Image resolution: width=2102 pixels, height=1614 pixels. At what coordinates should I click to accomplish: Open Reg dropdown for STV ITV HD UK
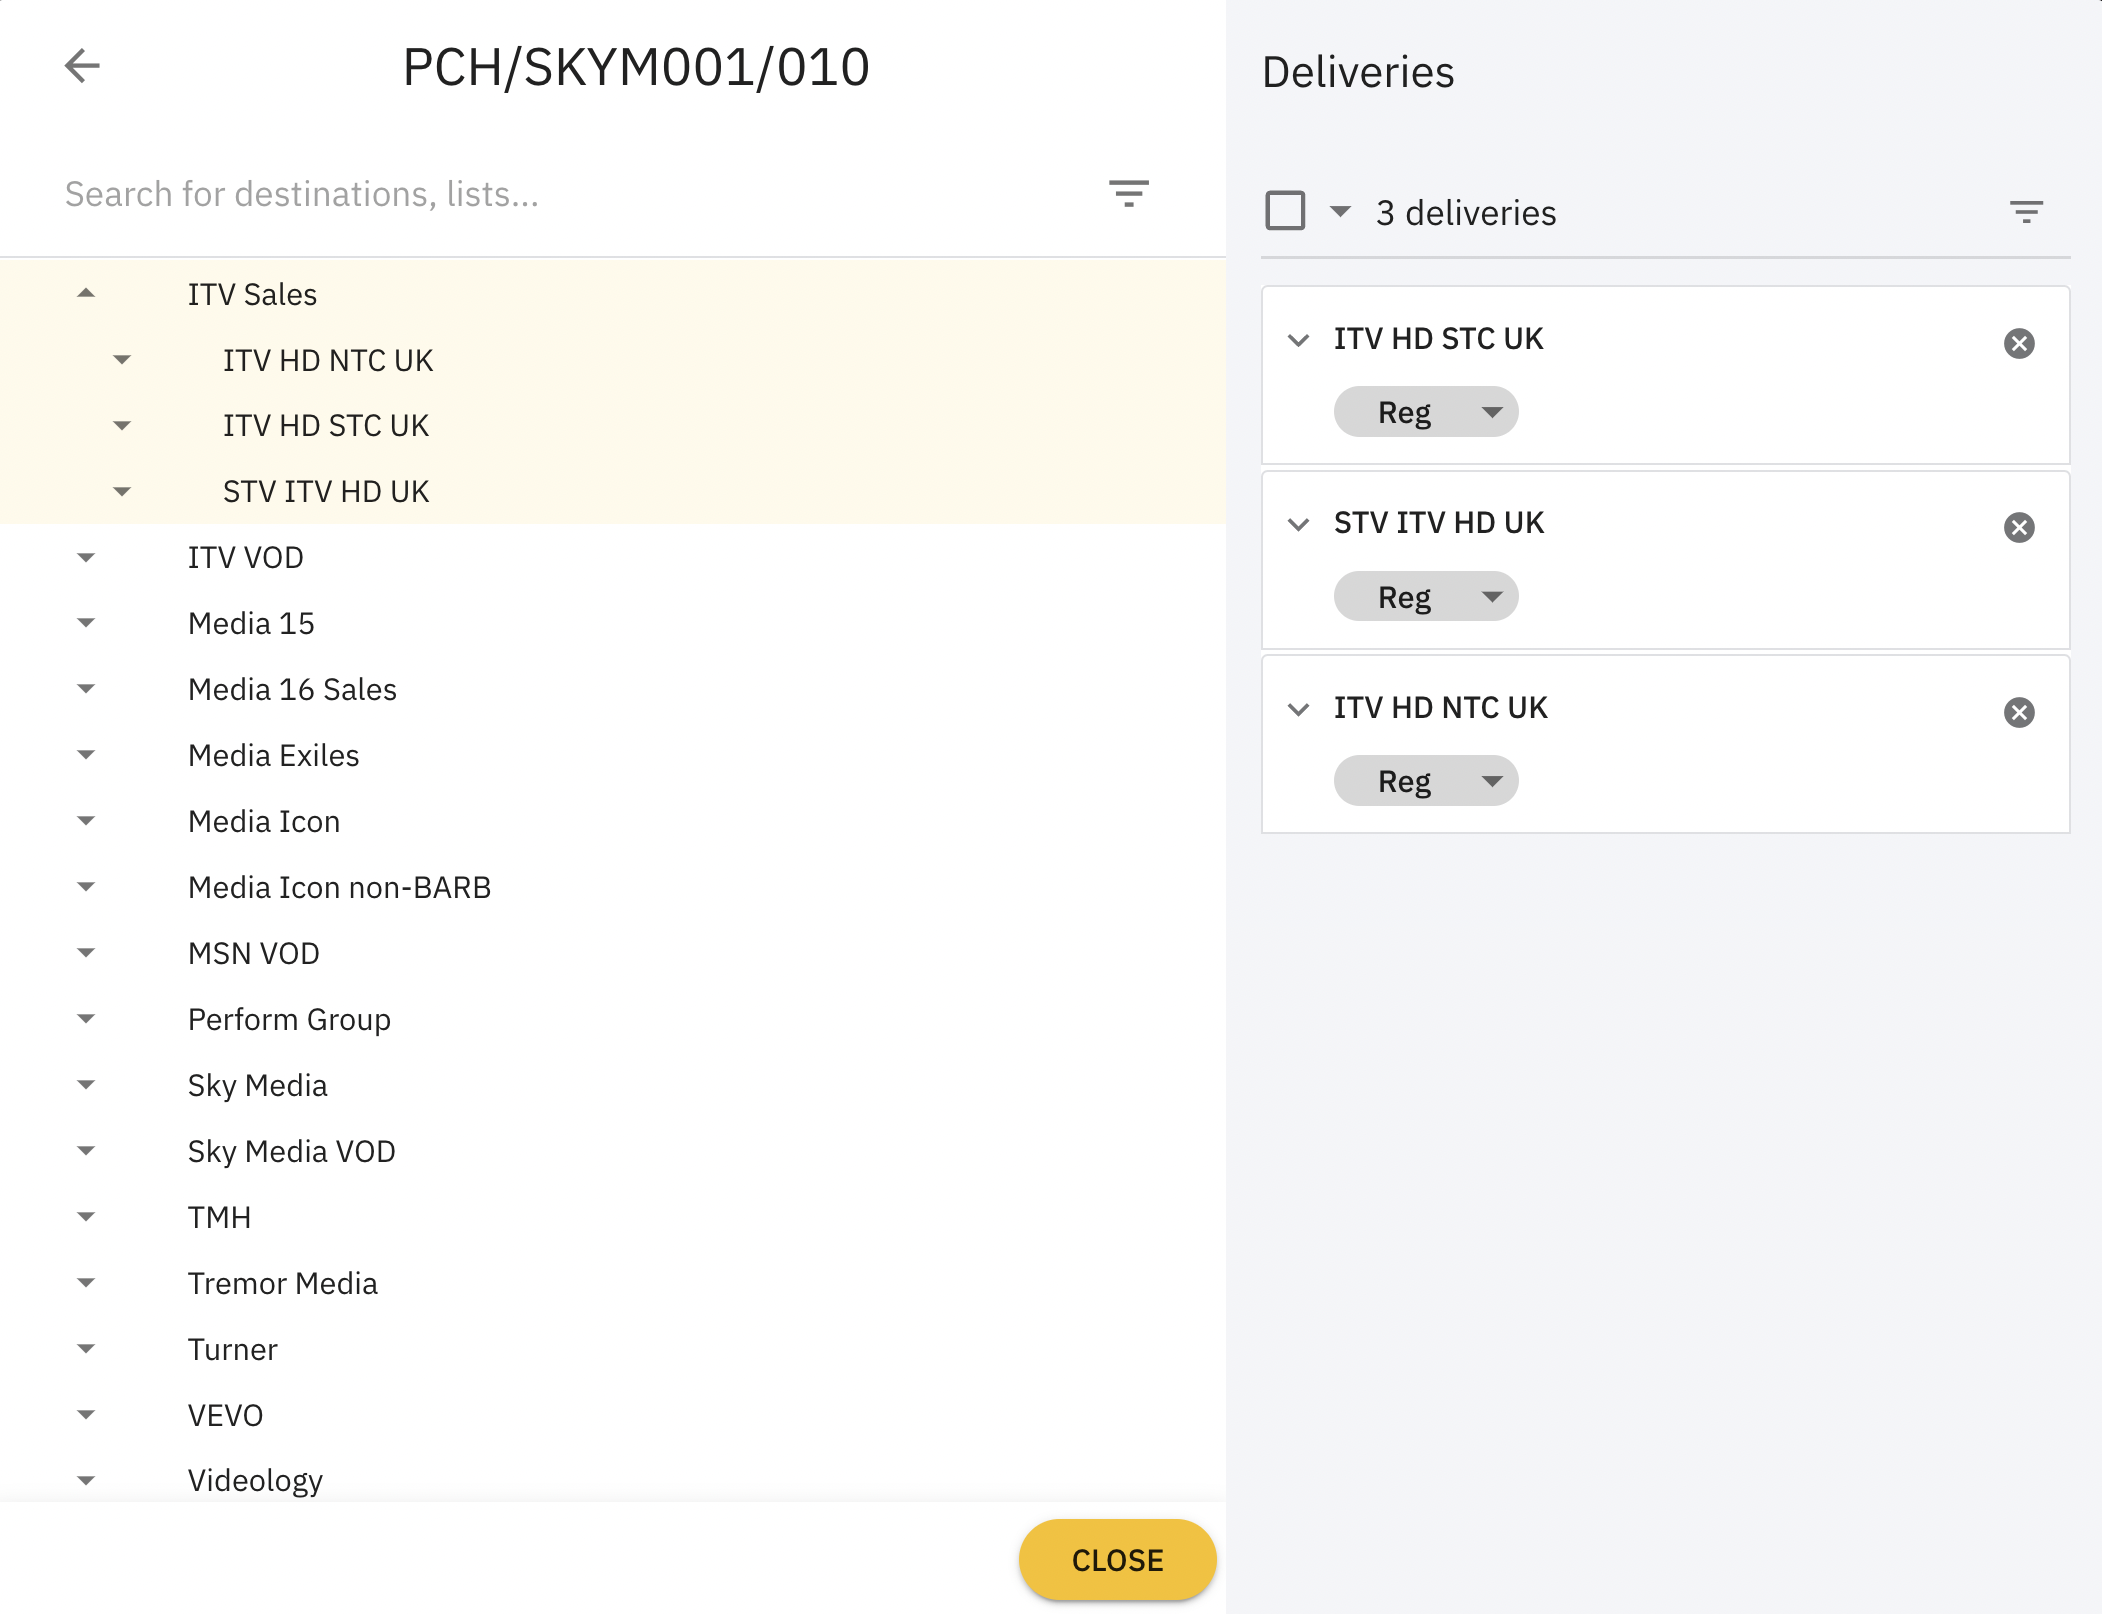pyautogui.click(x=1425, y=597)
